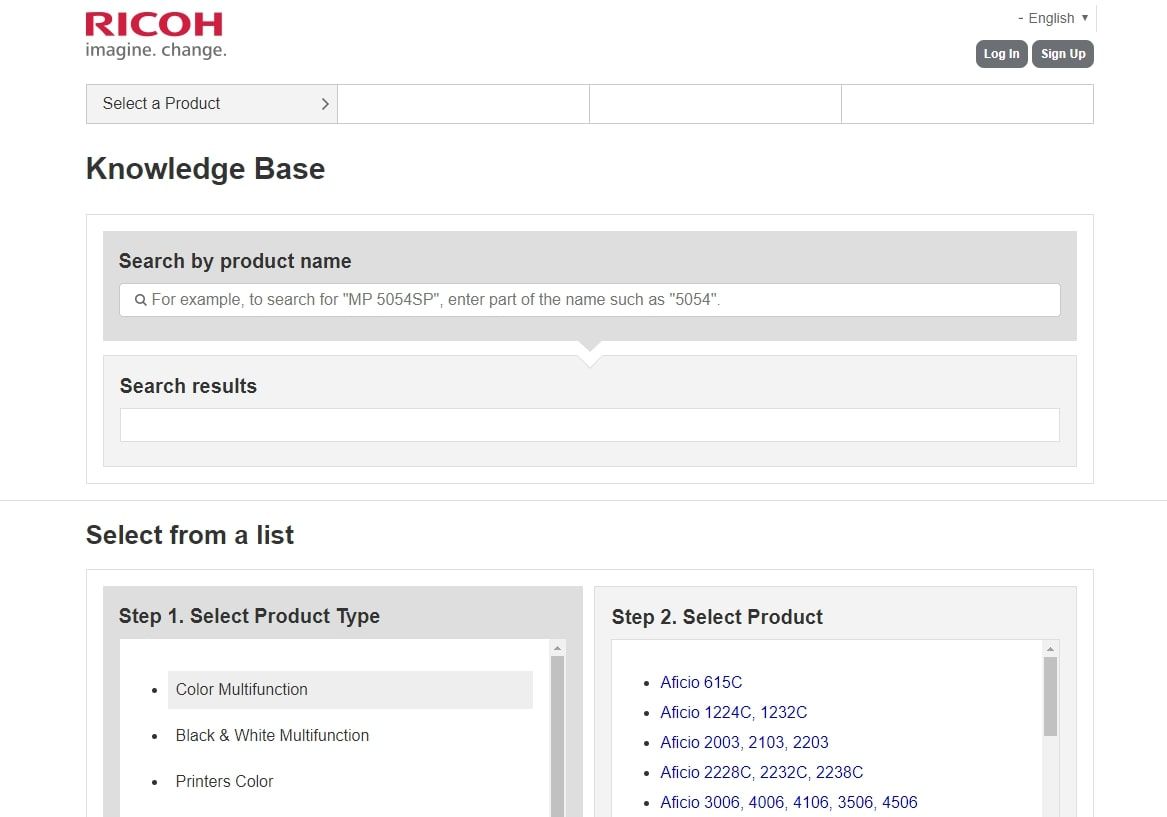The image size is (1167, 817).
Task: Click scroll-up arrow in Product Type list
Action: tap(558, 649)
